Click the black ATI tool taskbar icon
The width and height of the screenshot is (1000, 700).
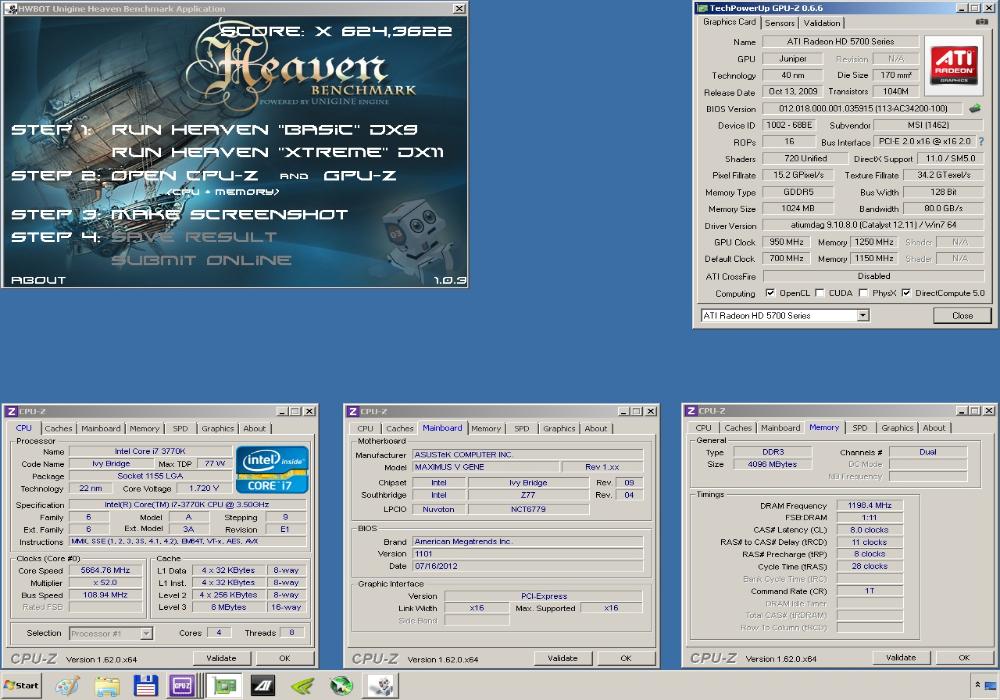[x=263, y=686]
